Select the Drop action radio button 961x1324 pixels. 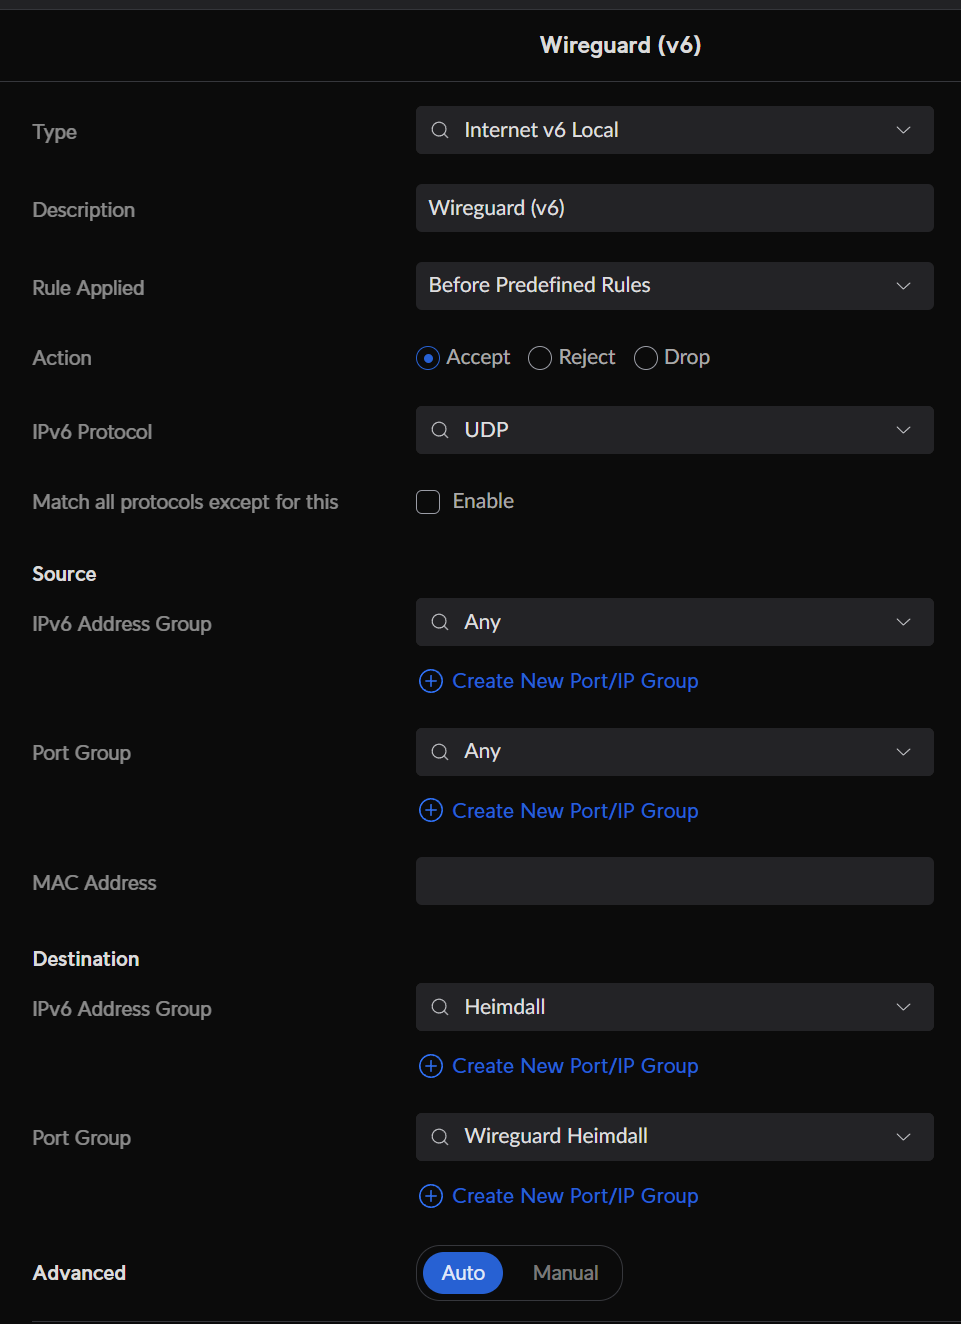click(x=646, y=358)
